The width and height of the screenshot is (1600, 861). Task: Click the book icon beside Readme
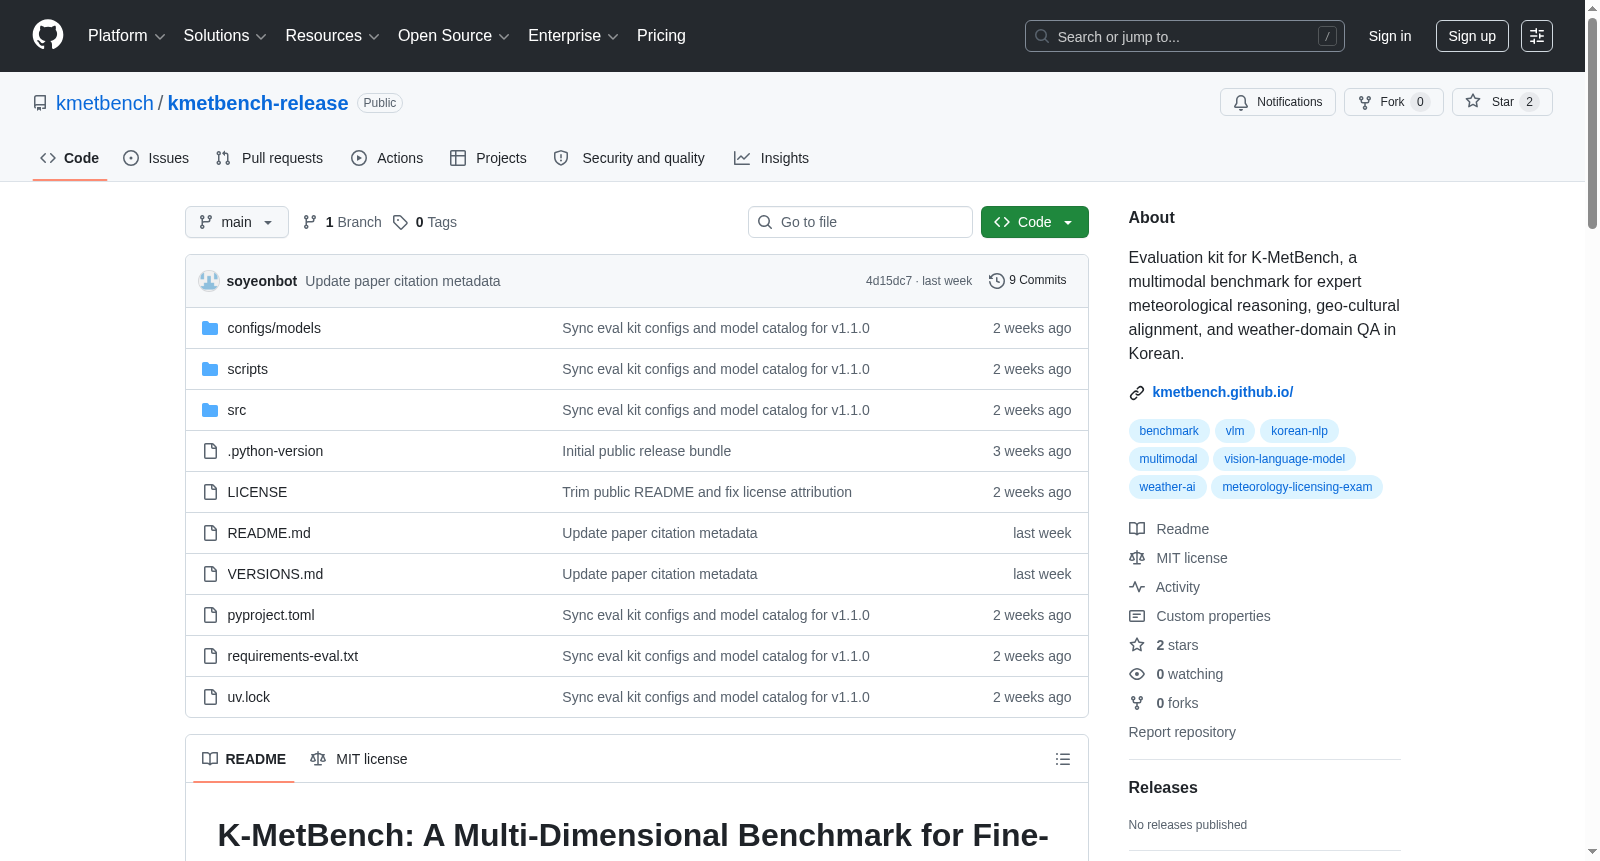(1137, 529)
